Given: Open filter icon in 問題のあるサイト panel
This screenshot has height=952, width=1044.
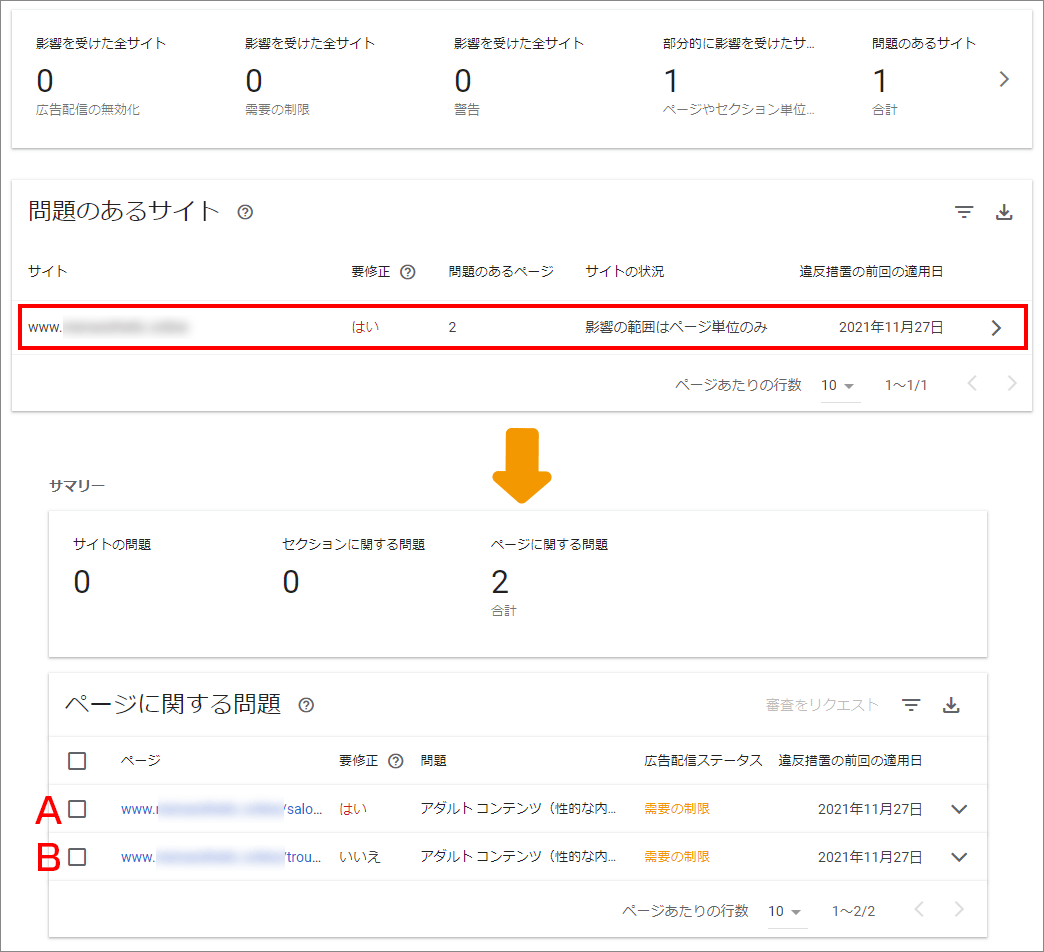Looking at the screenshot, I should [963, 212].
